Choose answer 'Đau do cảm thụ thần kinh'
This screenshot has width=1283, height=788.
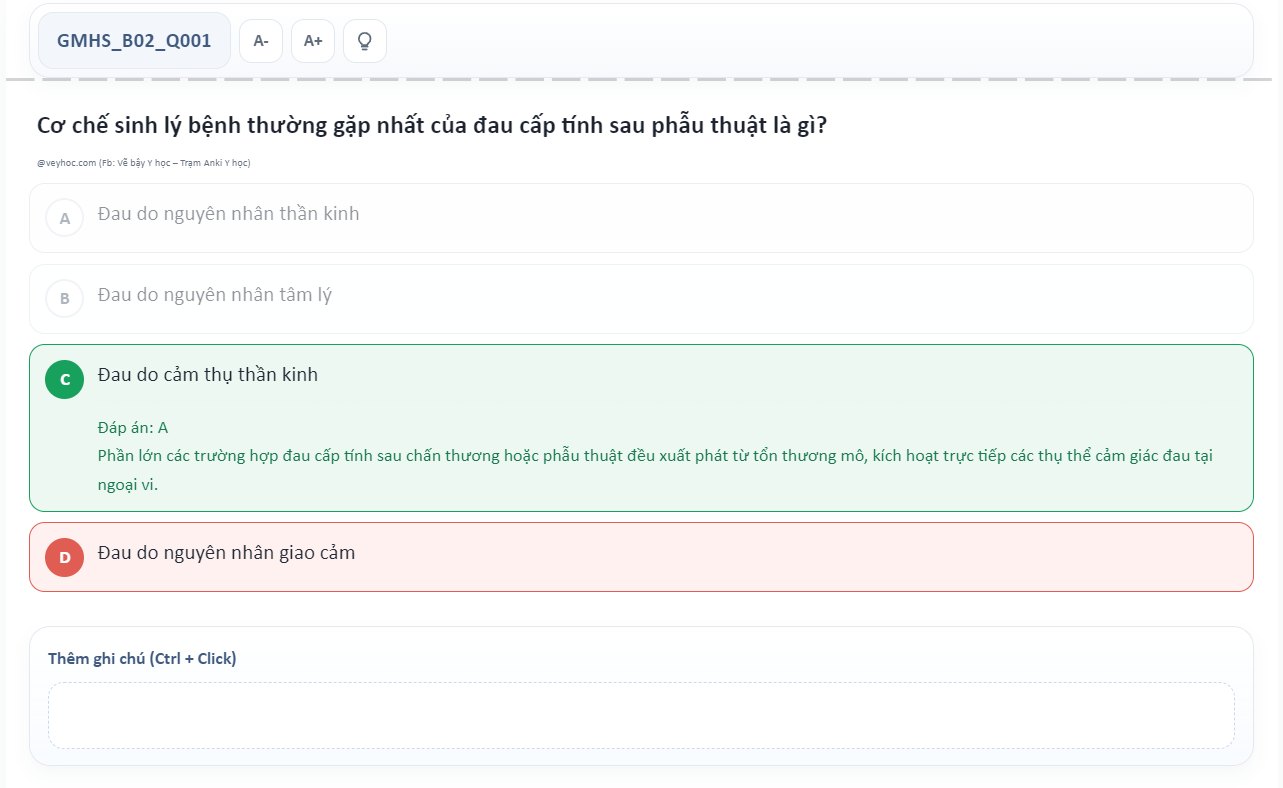(208, 375)
